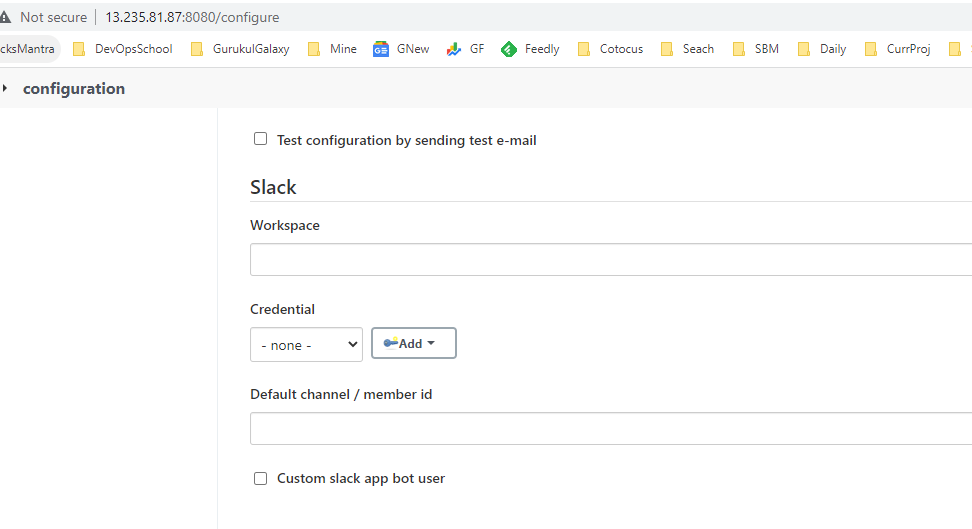Open the GNew bookmark icon
Screen dimensions: 972x529
(381, 49)
